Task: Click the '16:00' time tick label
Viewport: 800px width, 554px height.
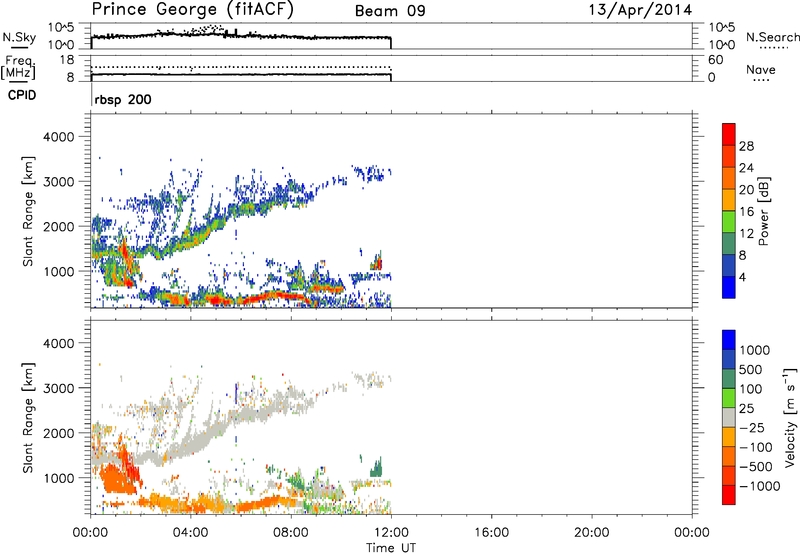Action: coord(491,533)
